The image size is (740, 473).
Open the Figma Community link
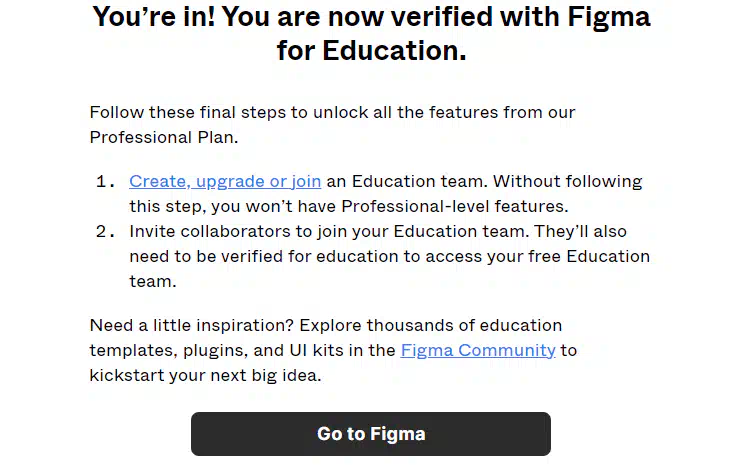tap(478, 350)
